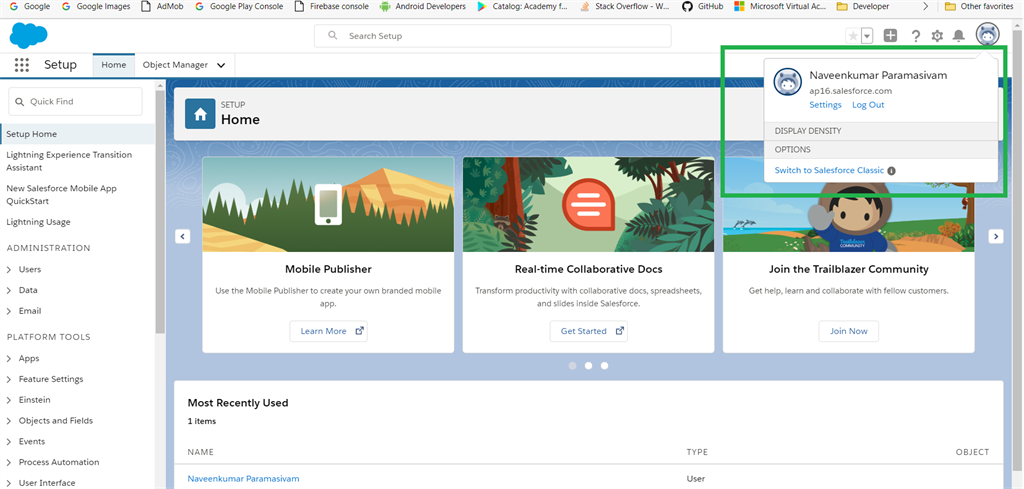Click the Search Setup field

[x=492, y=36]
